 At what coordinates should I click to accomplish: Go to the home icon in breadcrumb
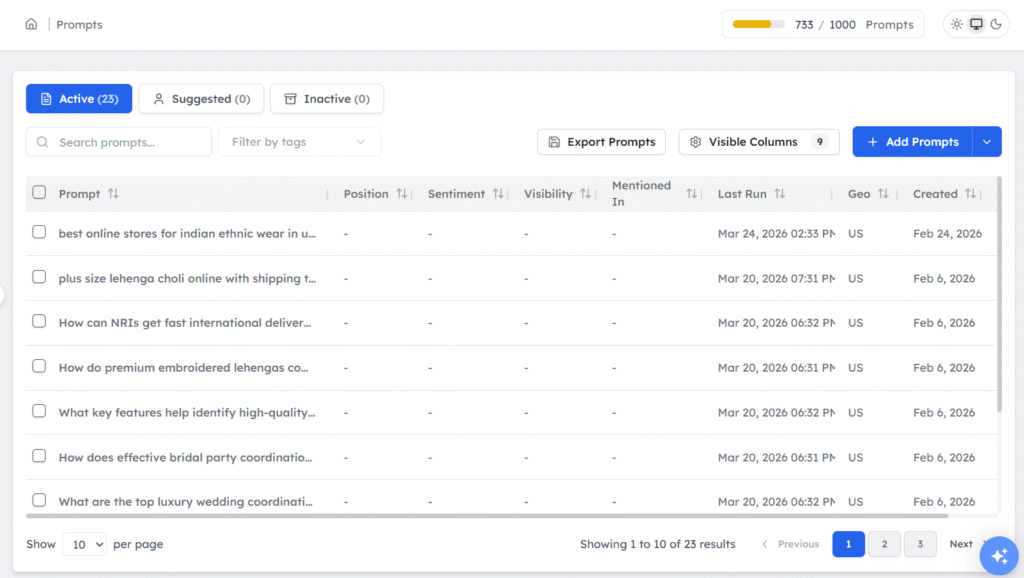click(x=31, y=24)
